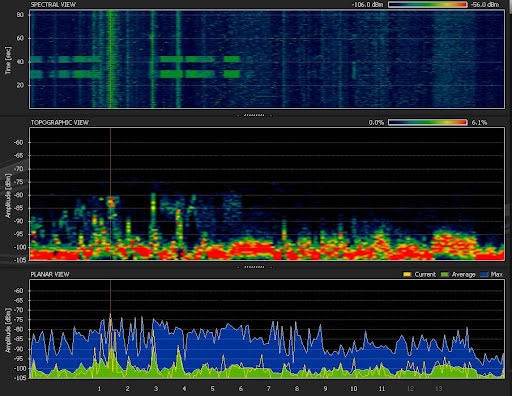Viewport: 512px width, 396px height.
Task: Click the 60 tick on the time axis
Action: (20, 38)
